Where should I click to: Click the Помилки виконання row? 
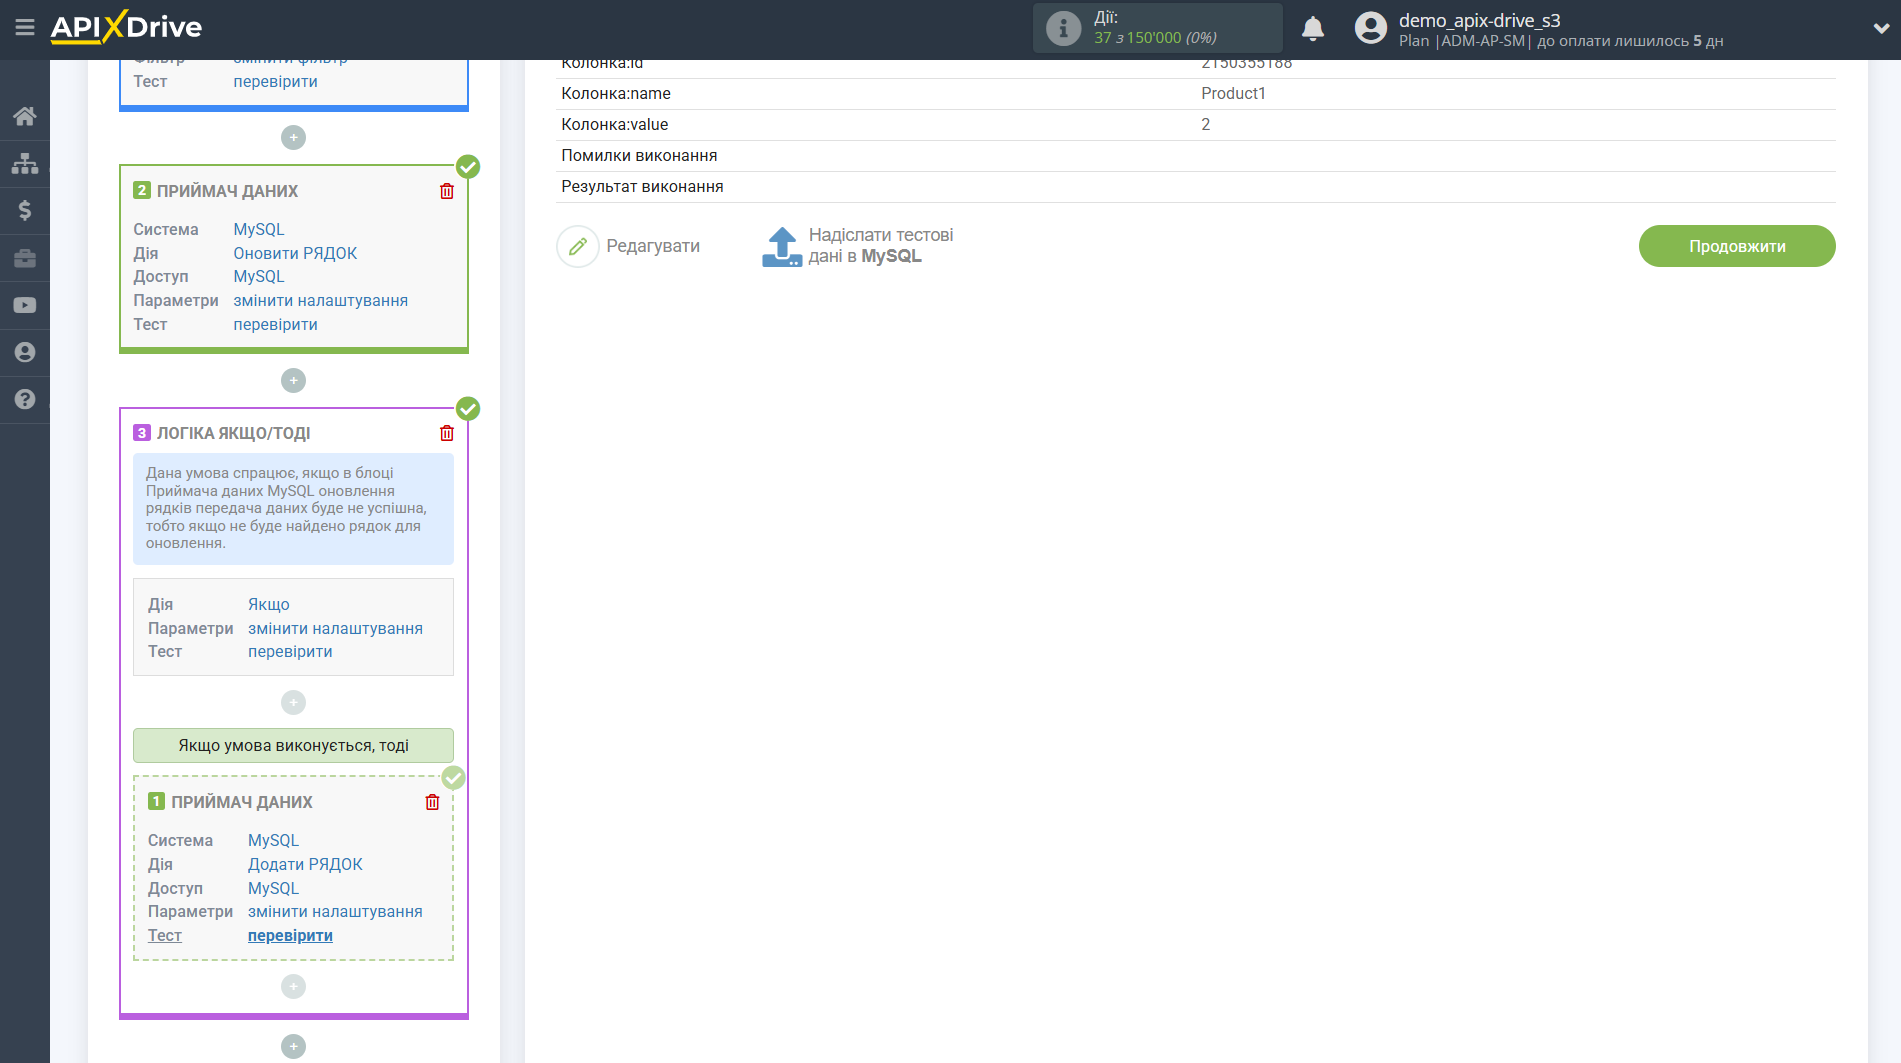pos(1195,155)
